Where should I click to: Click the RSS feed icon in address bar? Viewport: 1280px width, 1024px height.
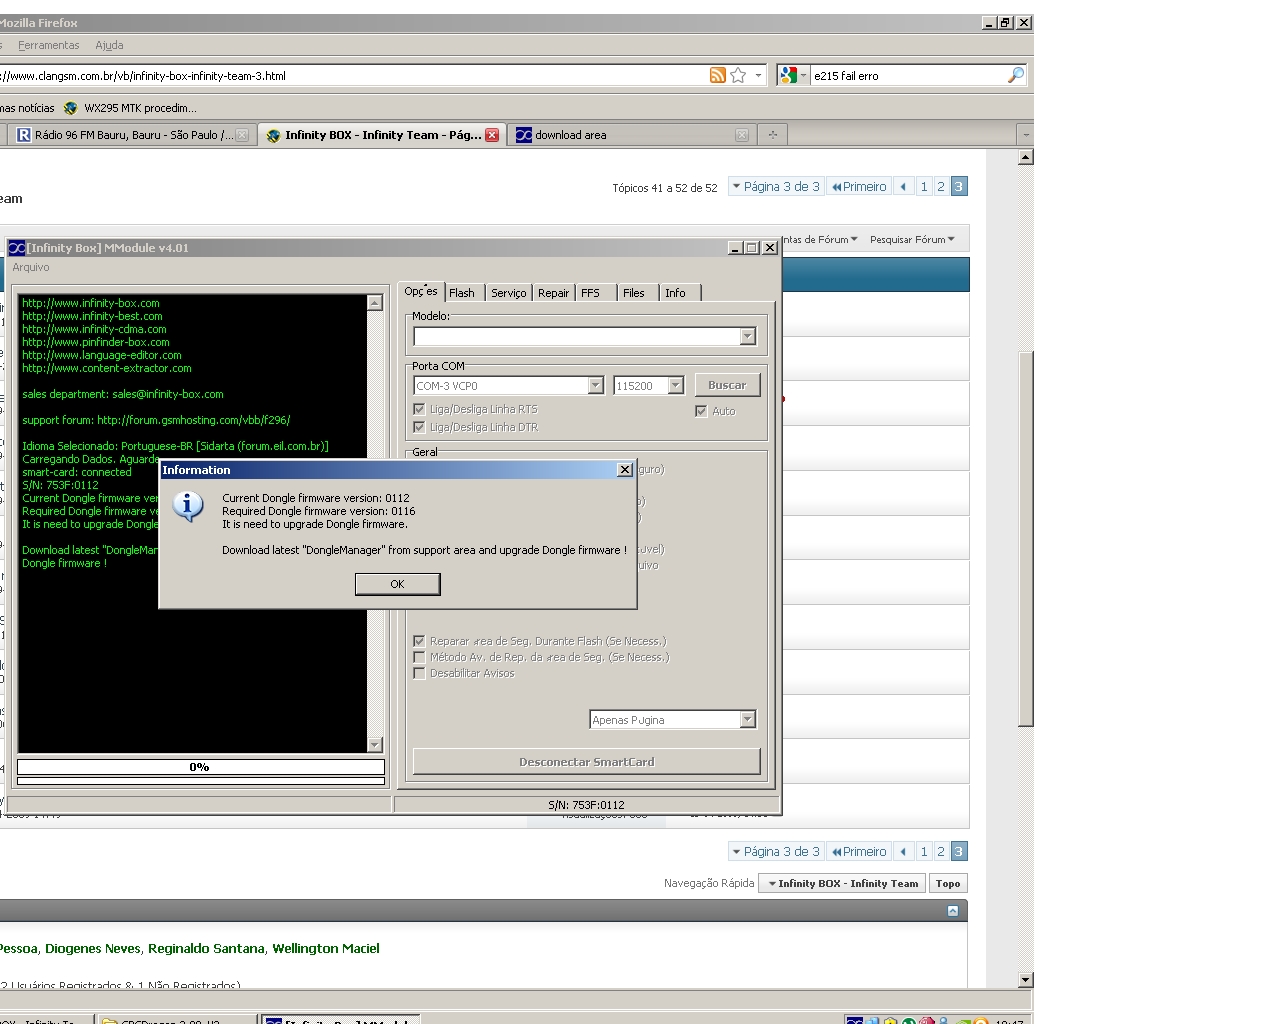click(x=718, y=75)
